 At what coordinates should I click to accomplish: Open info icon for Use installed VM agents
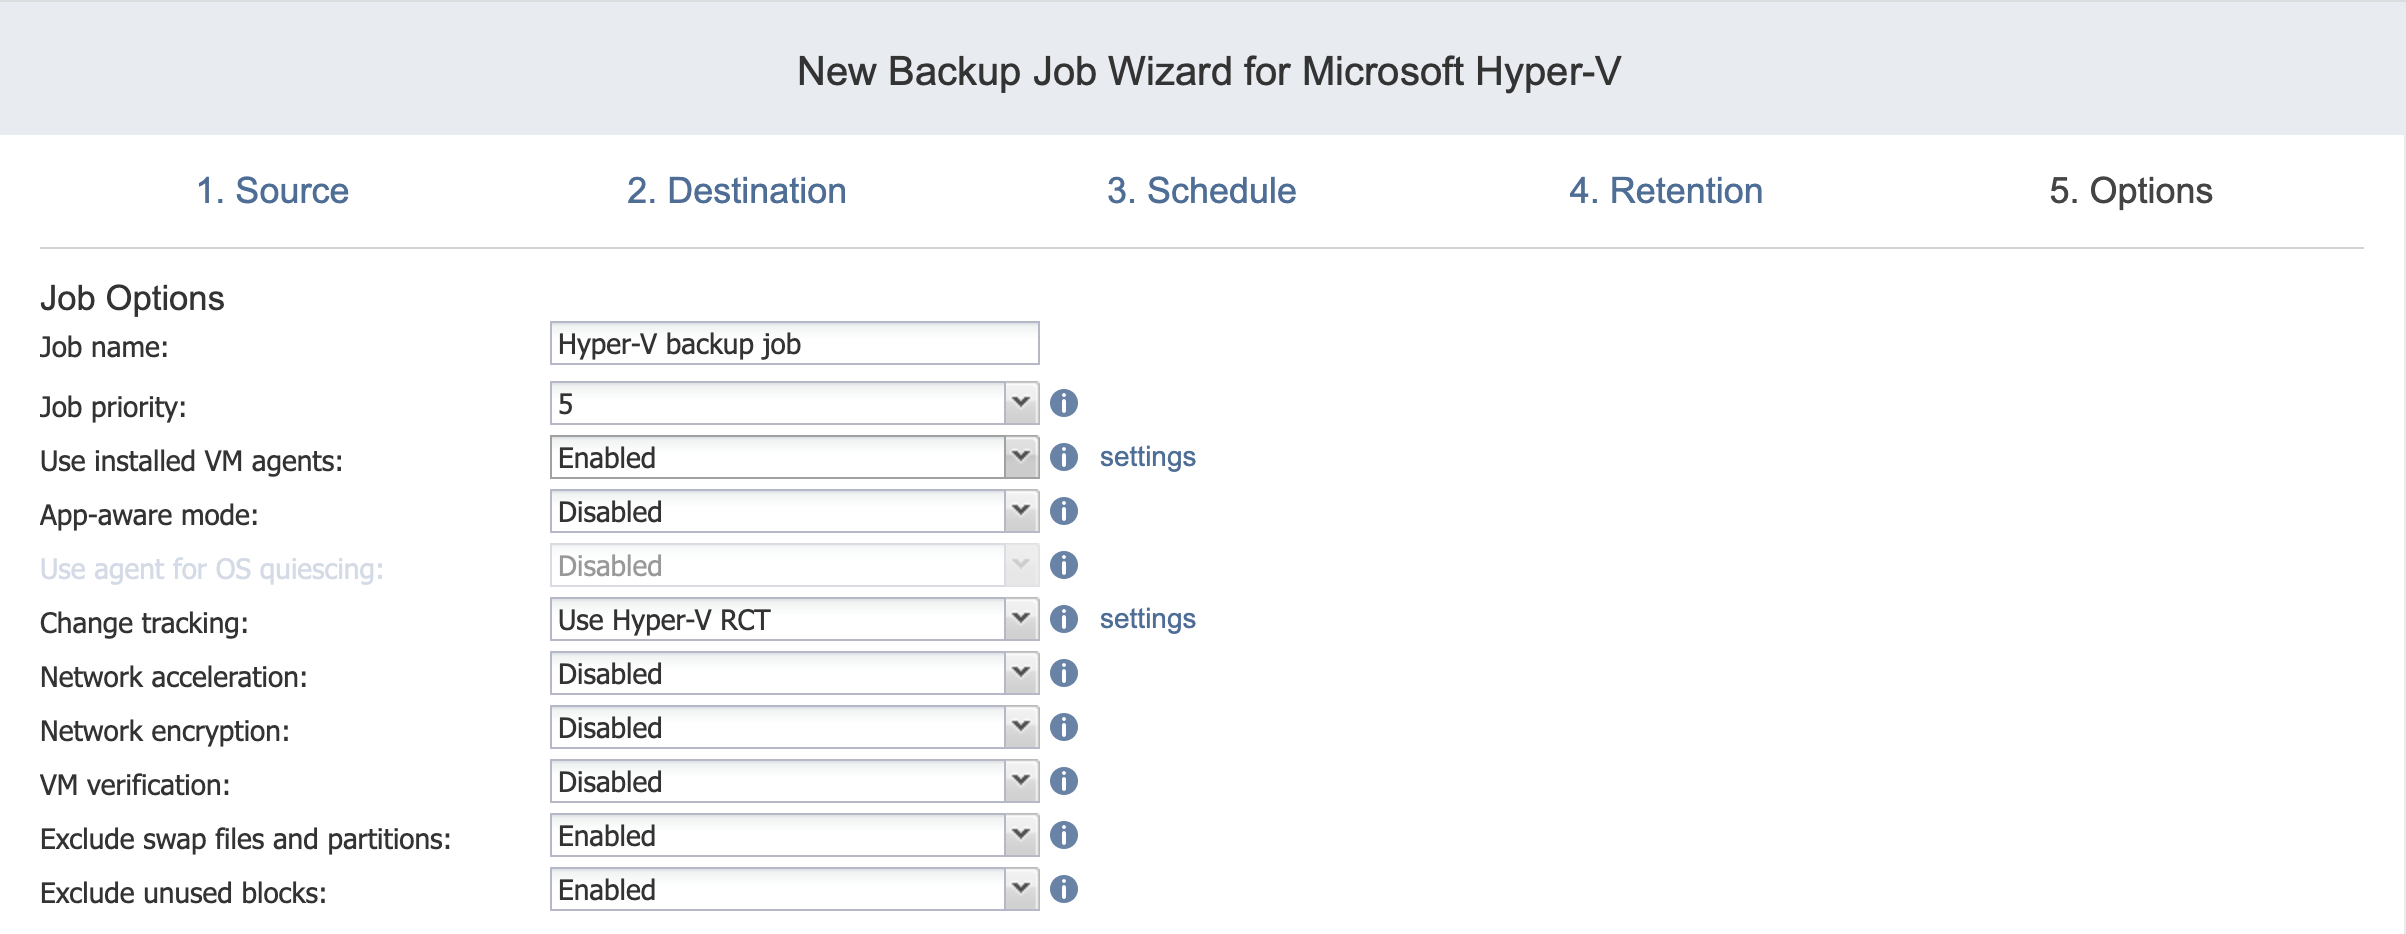[1064, 457]
